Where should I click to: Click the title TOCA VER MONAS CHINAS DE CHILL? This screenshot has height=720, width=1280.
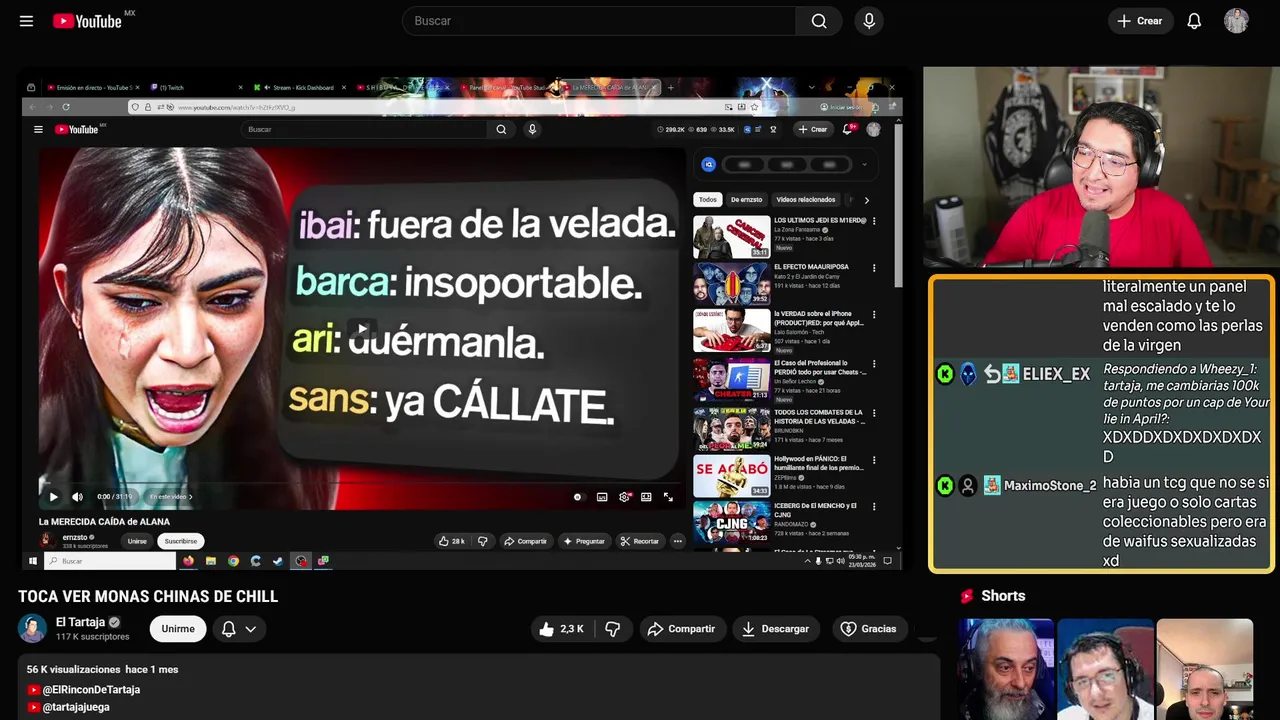pyautogui.click(x=148, y=597)
